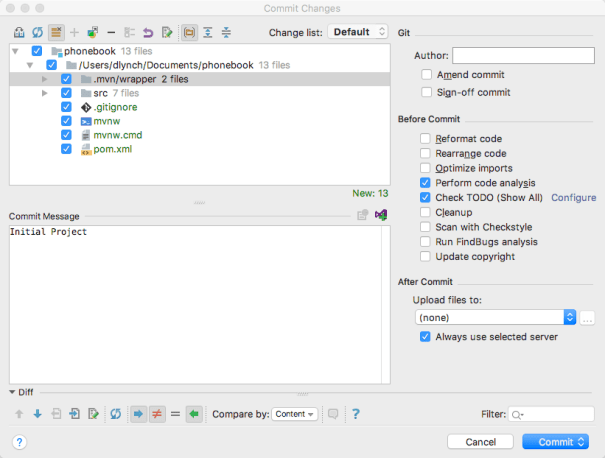The height and width of the screenshot is (458, 605).
Task: Click the Commit button
Action: pos(555,441)
